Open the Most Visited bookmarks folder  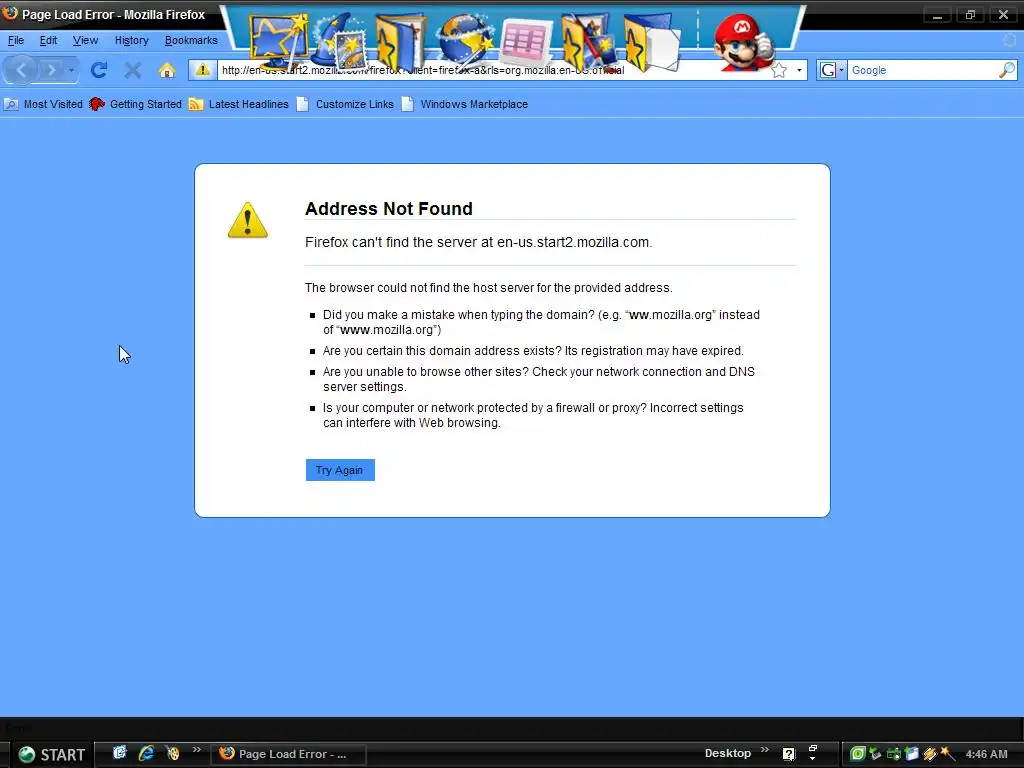43,104
